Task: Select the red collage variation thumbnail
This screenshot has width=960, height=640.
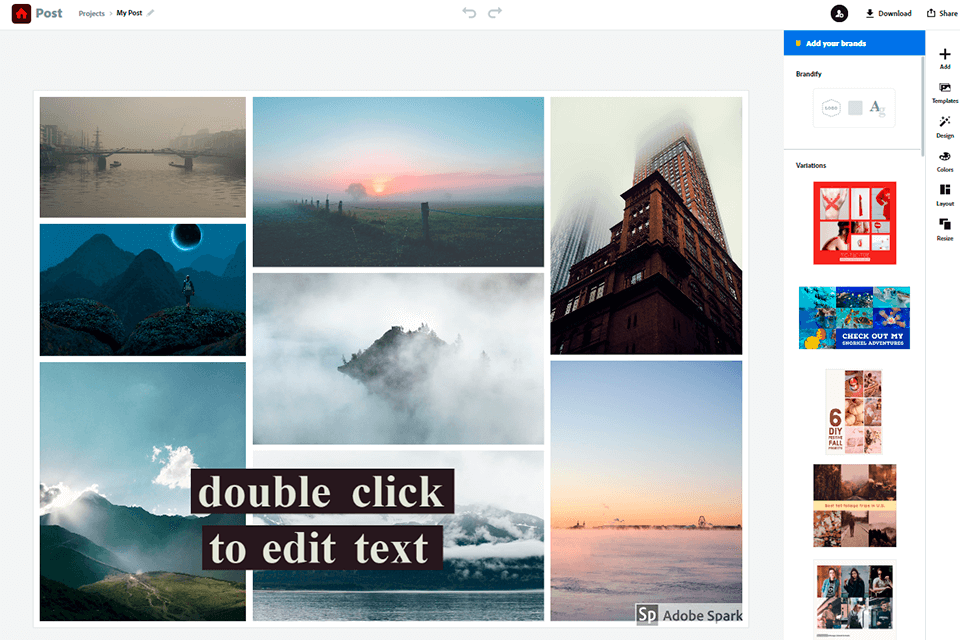Action: (854, 222)
